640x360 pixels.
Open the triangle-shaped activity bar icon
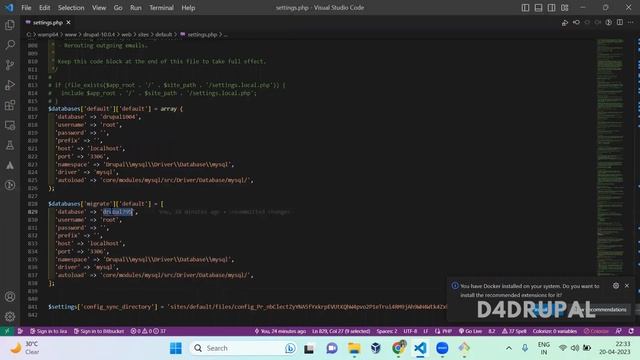point(10,165)
